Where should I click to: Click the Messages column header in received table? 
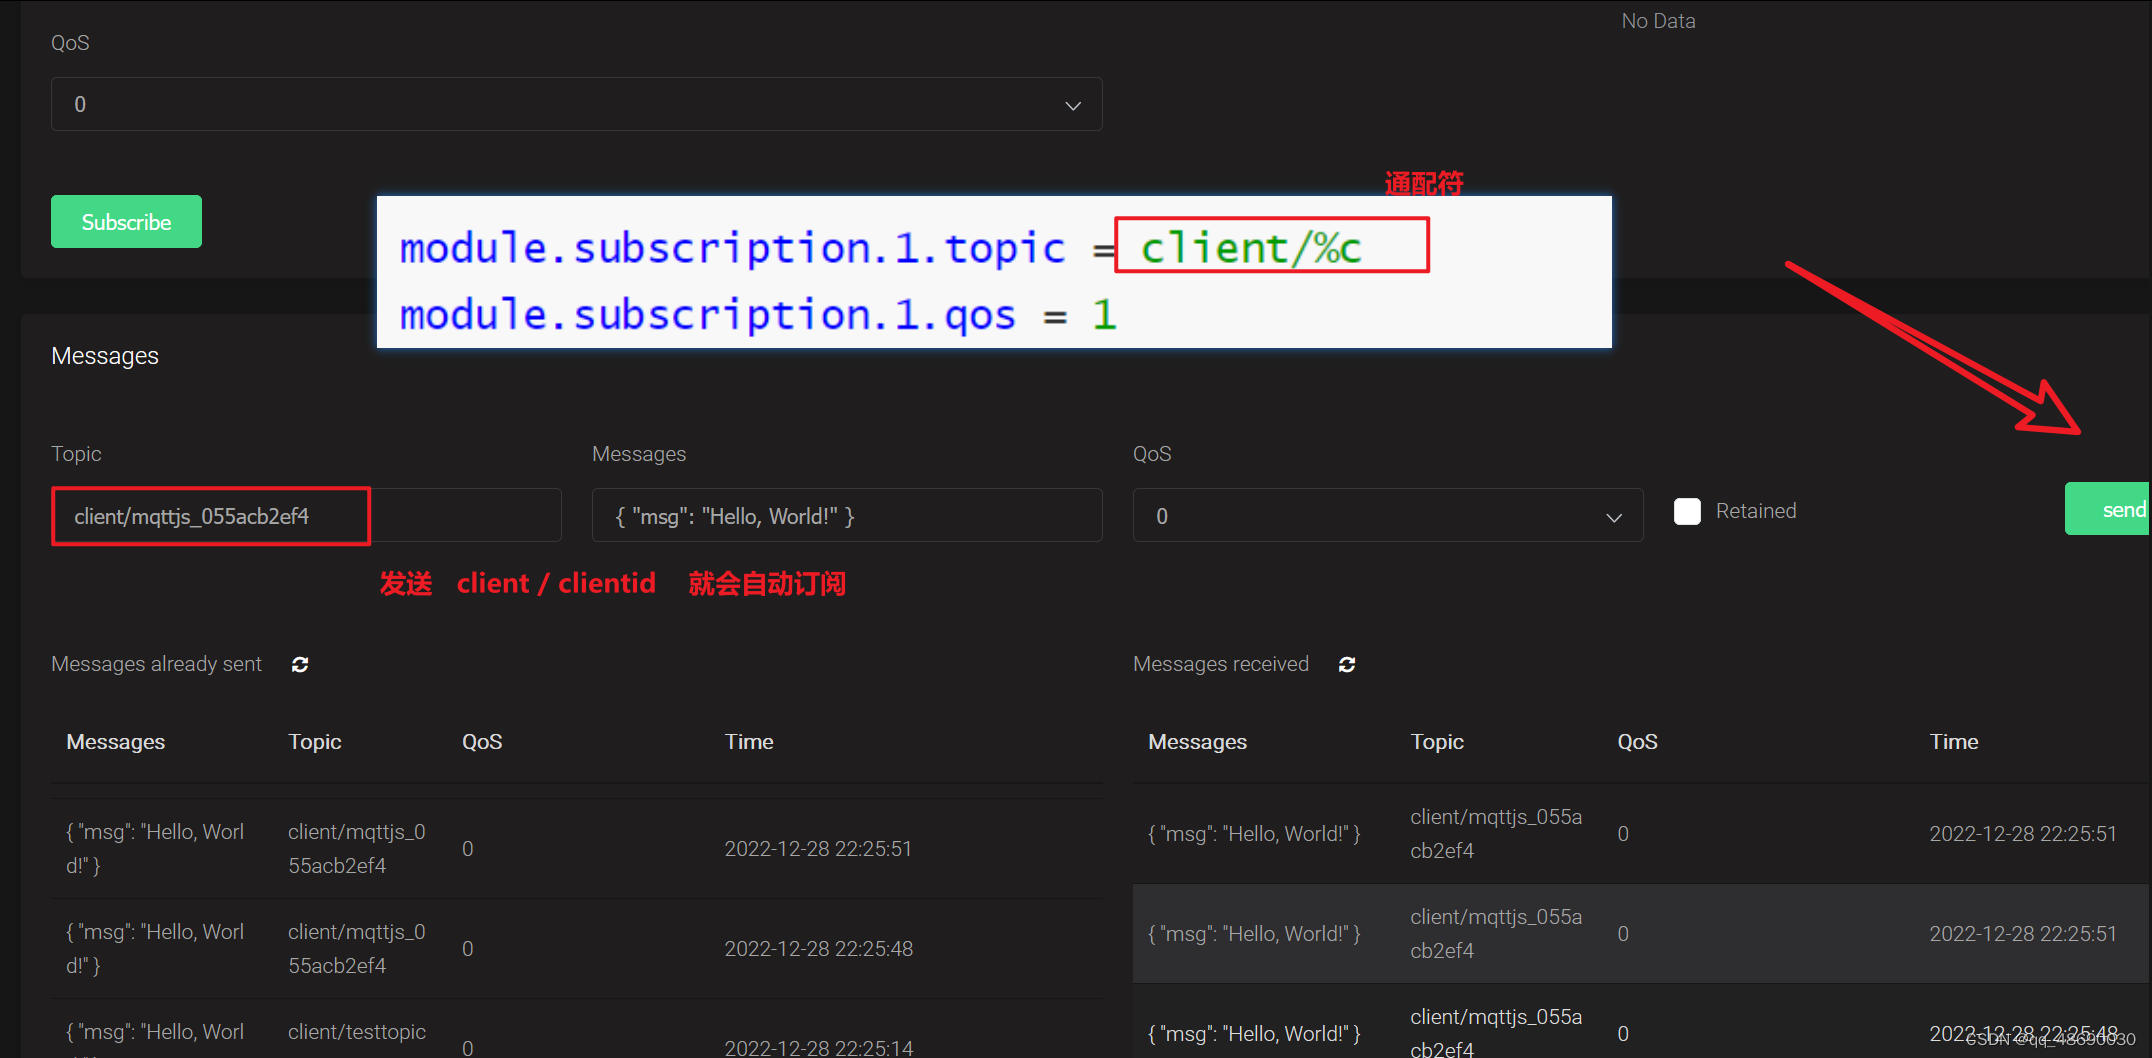[1197, 742]
